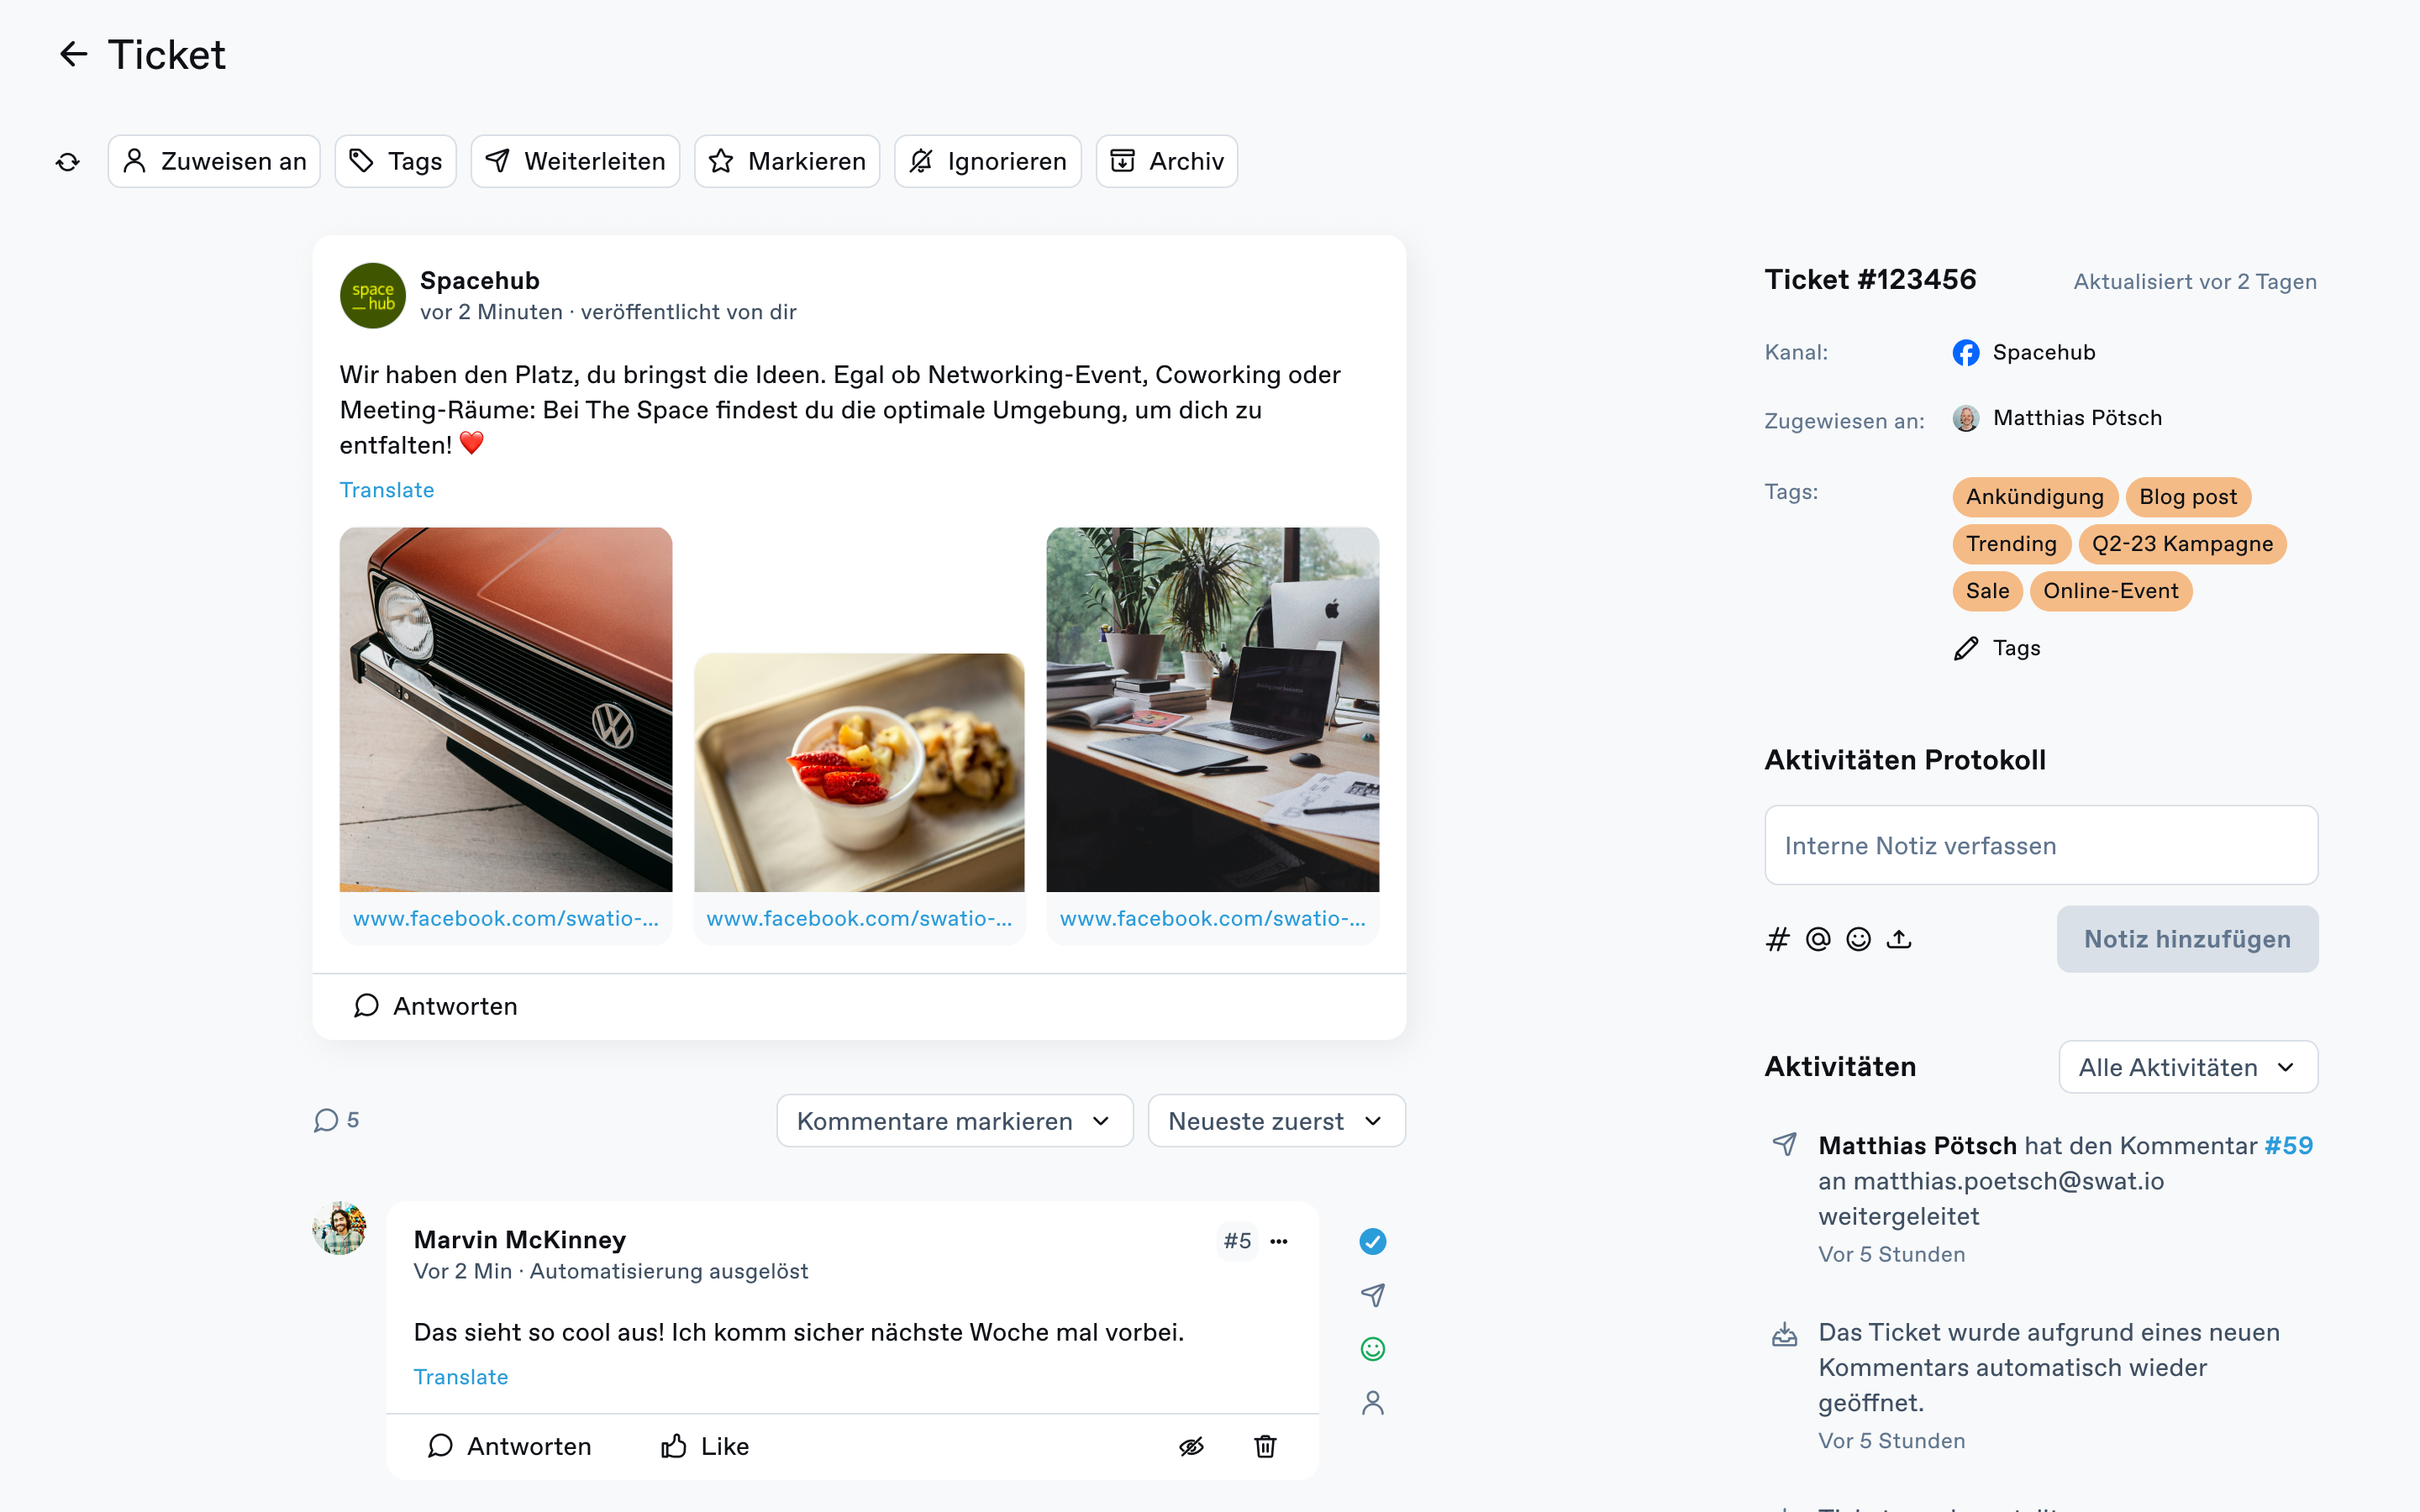The image size is (2420, 1512).
Task: Open the Alle Aktivitäten filter dropdown
Action: point(2188,1067)
